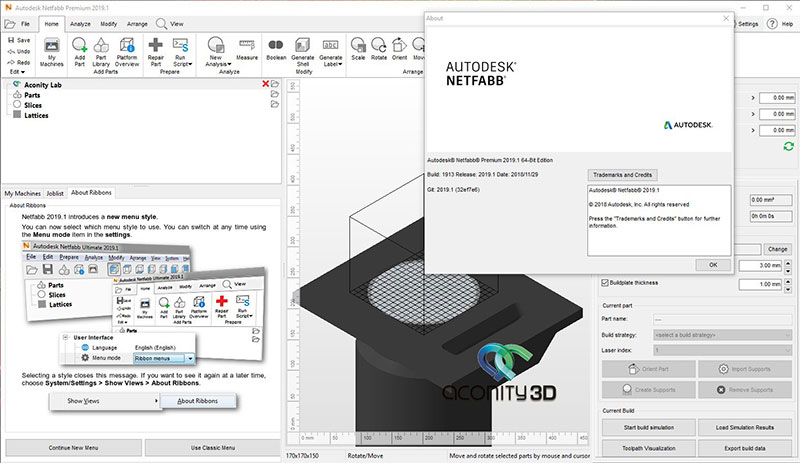The height and width of the screenshot is (463, 800).
Task: Switch to the Home ribbon tab
Action: tap(52, 24)
